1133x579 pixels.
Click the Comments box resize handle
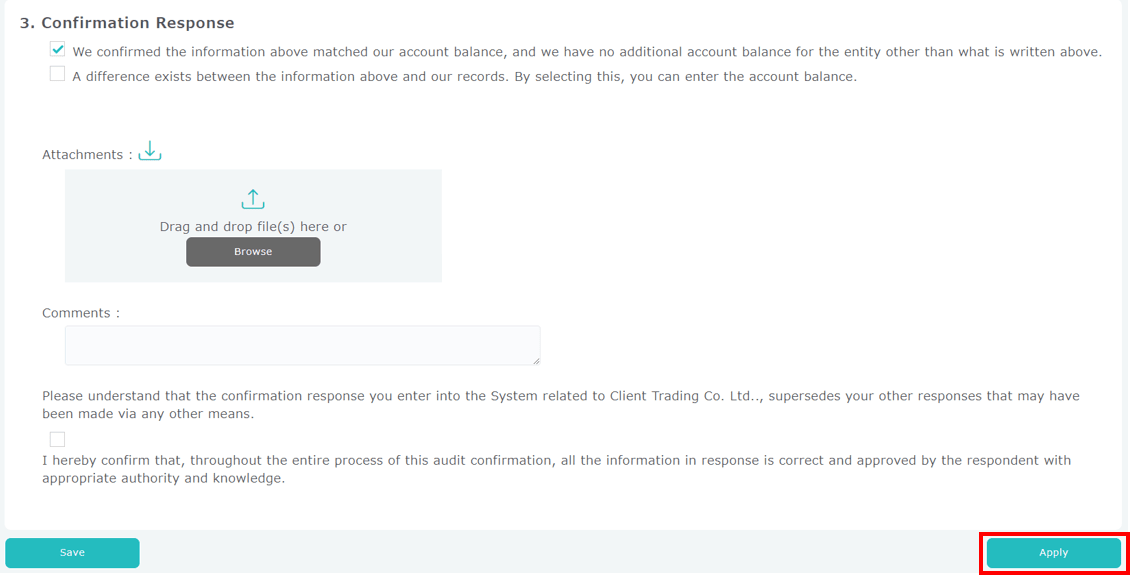[536, 361]
